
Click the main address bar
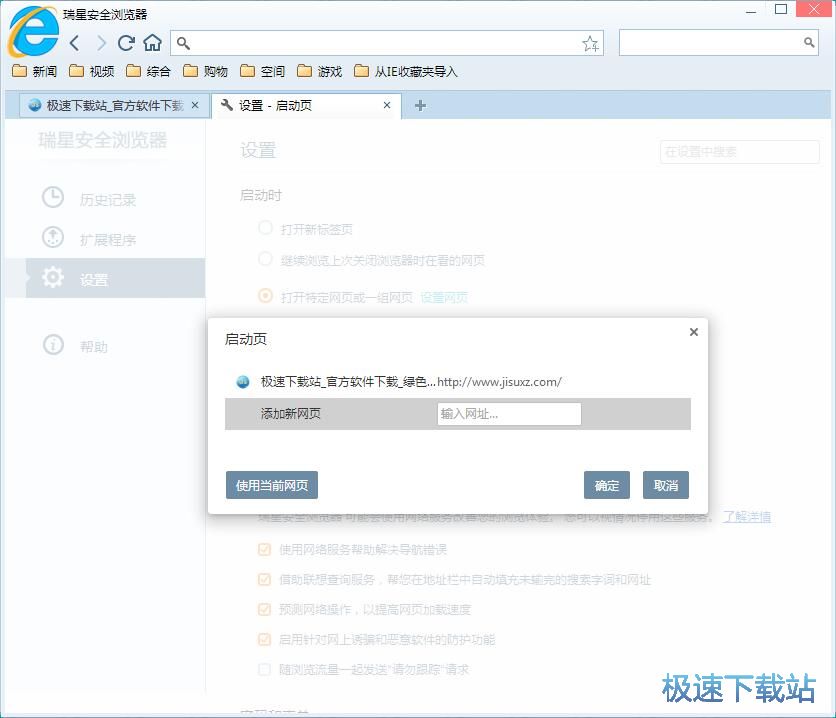coord(387,43)
